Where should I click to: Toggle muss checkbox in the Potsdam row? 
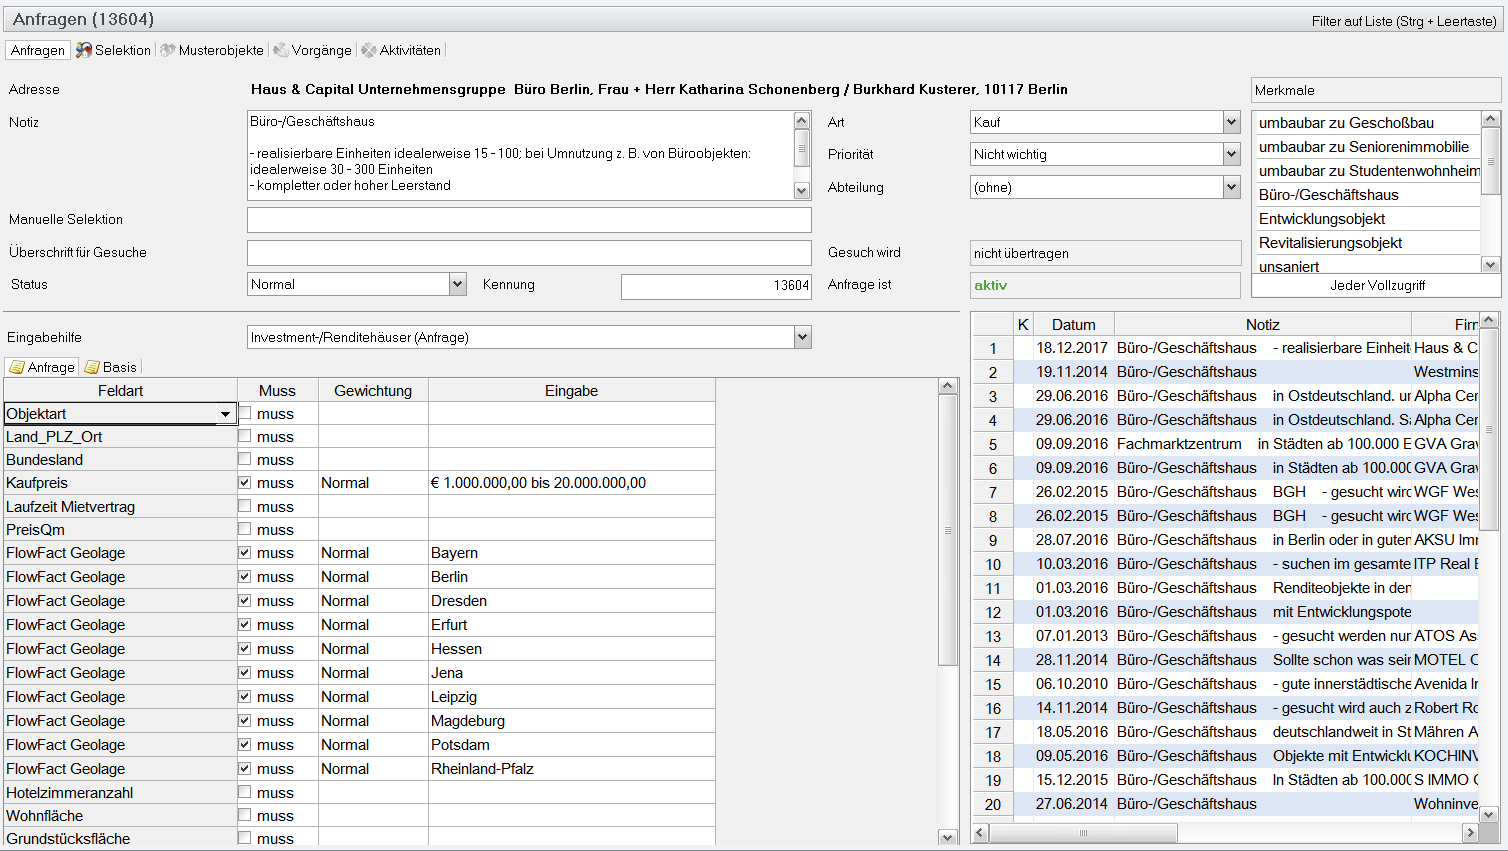point(245,744)
